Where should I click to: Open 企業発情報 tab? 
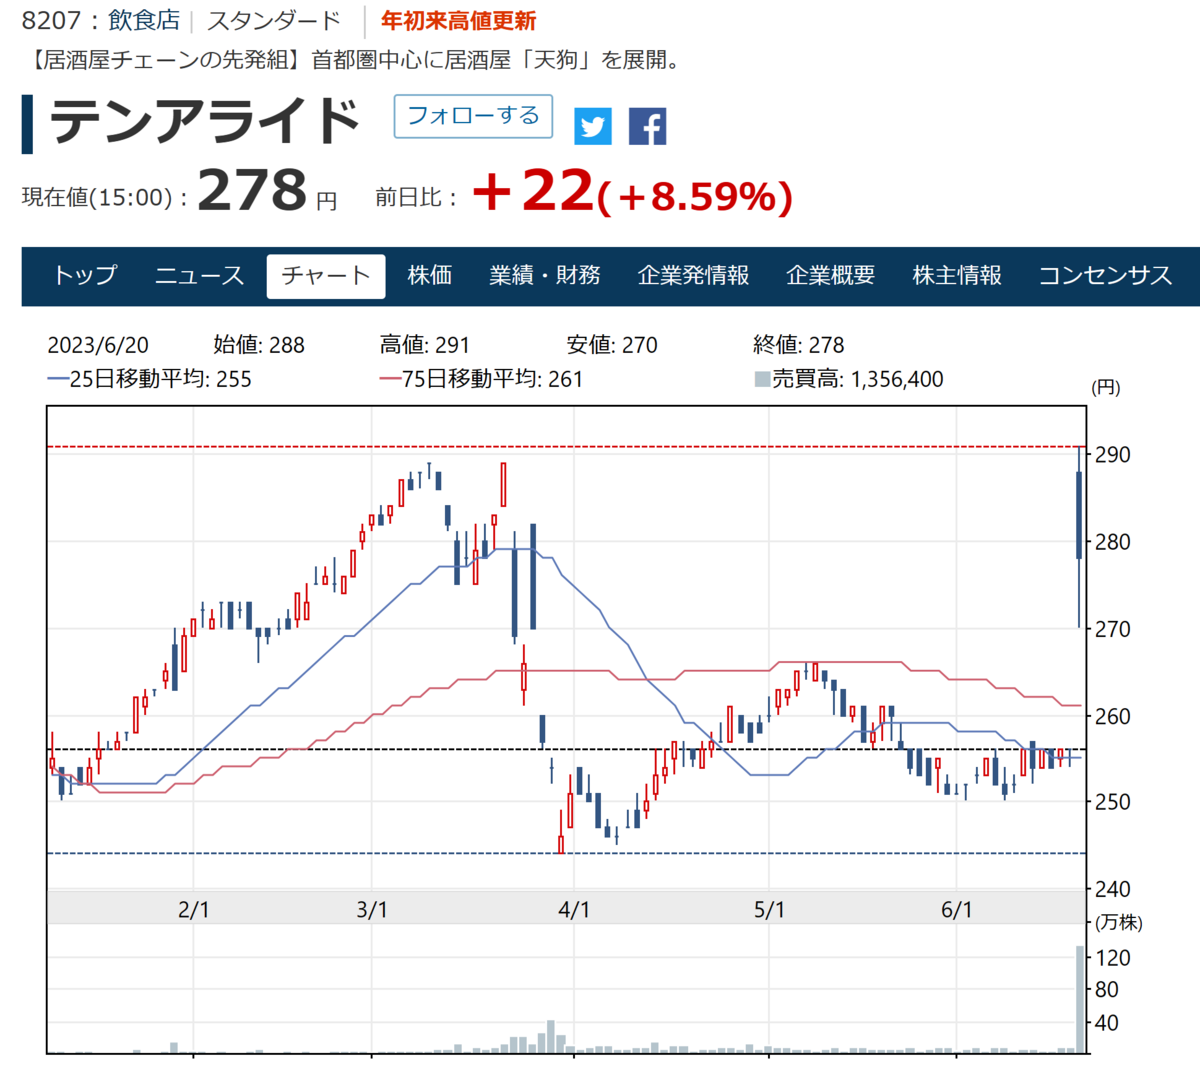tap(693, 276)
